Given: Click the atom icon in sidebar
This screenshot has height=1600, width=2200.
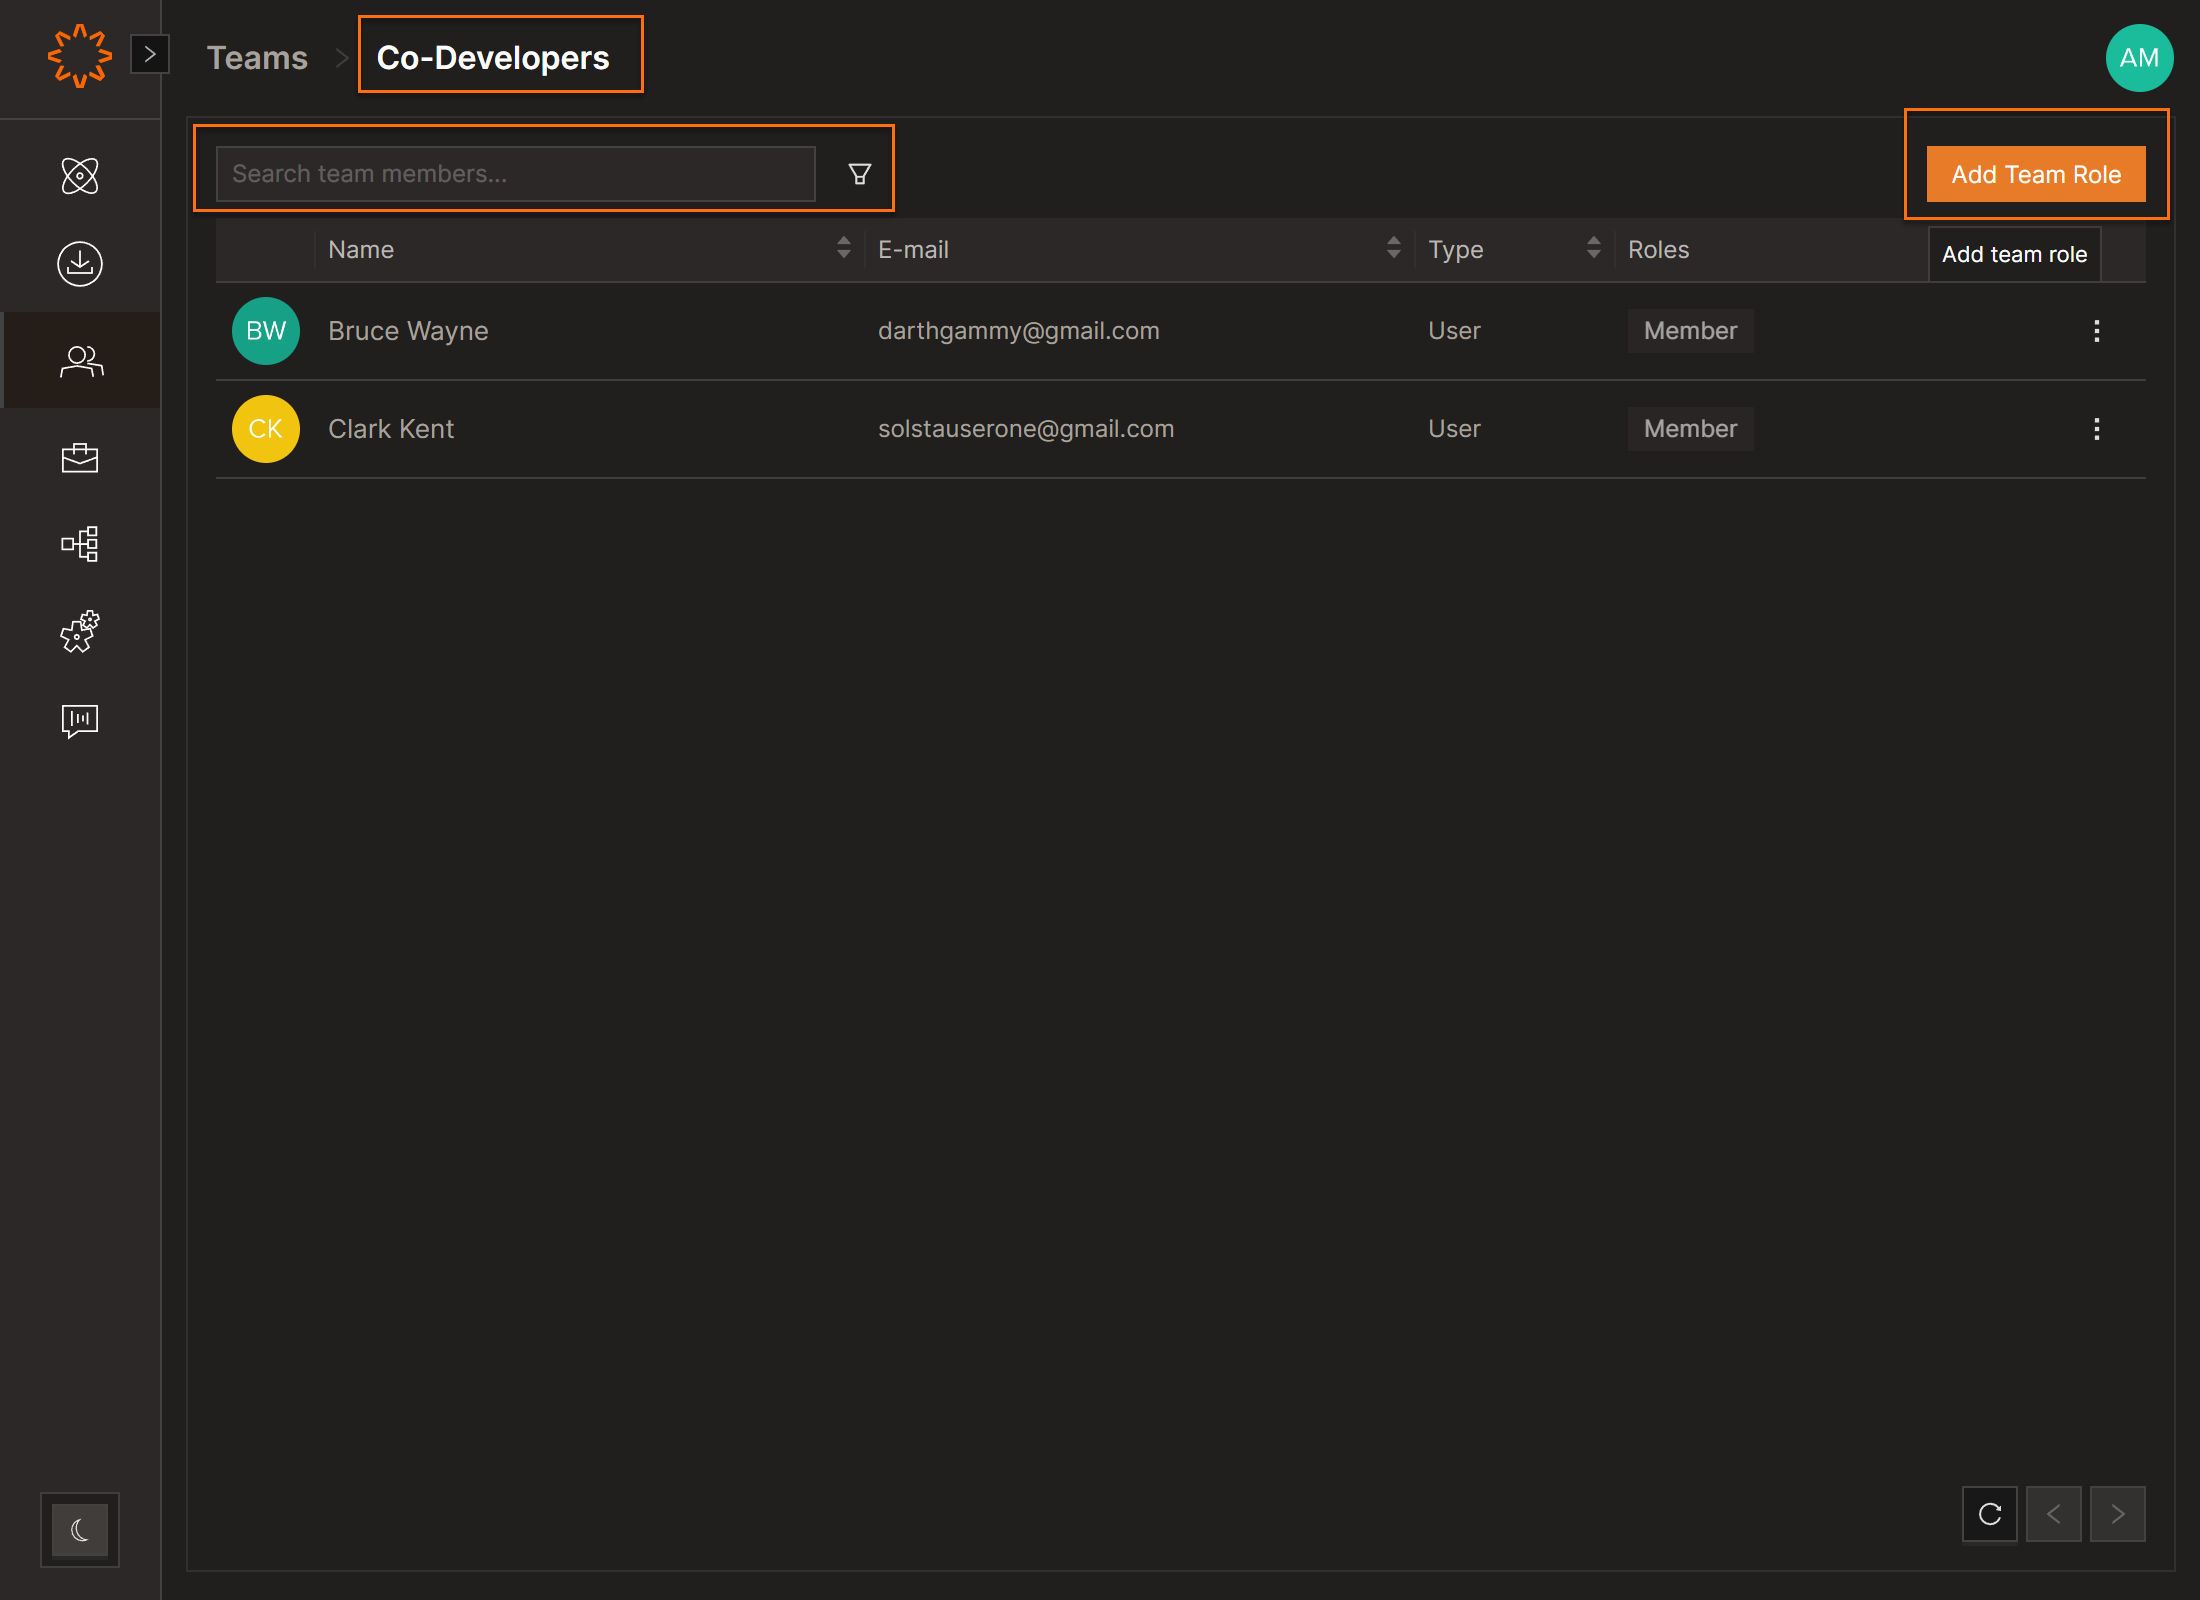Looking at the screenshot, I should click(80, 176).
